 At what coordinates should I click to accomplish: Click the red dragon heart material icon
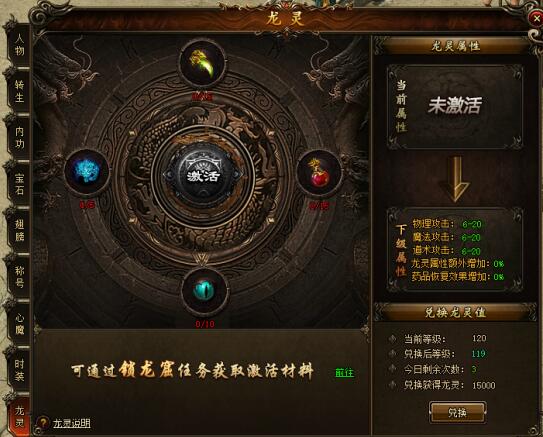click(319, 173)
